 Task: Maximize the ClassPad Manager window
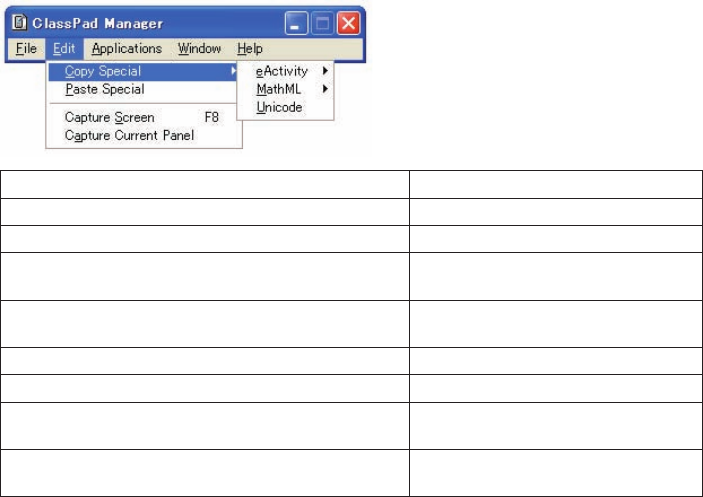(322, 23)
